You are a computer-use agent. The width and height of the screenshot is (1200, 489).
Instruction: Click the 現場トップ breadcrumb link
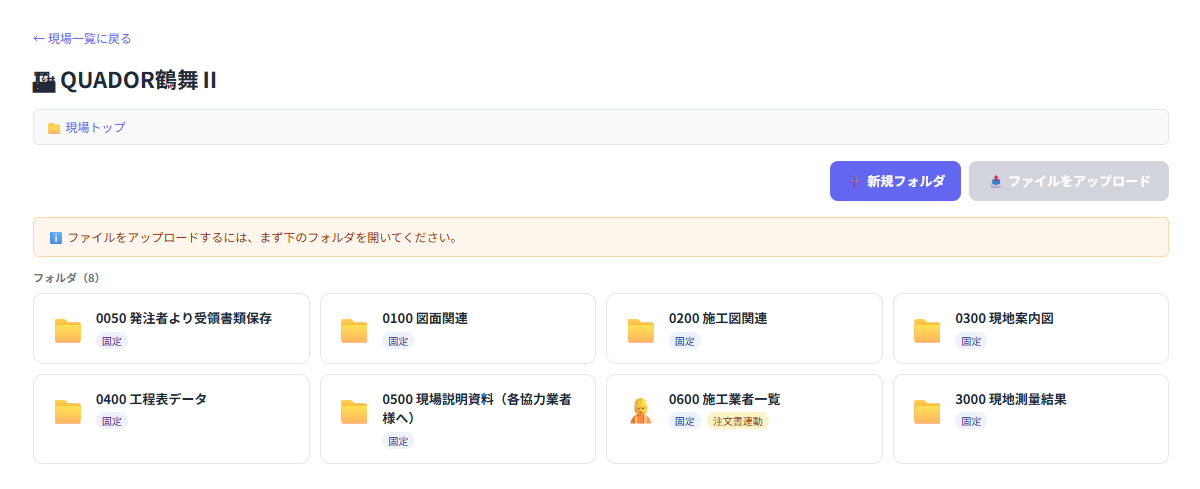tap(96, 128)
